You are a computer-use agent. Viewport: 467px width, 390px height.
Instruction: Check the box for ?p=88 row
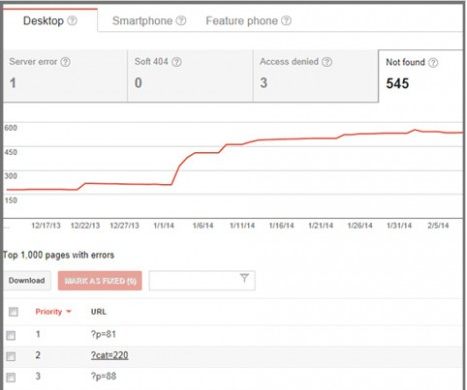[11, 377]
